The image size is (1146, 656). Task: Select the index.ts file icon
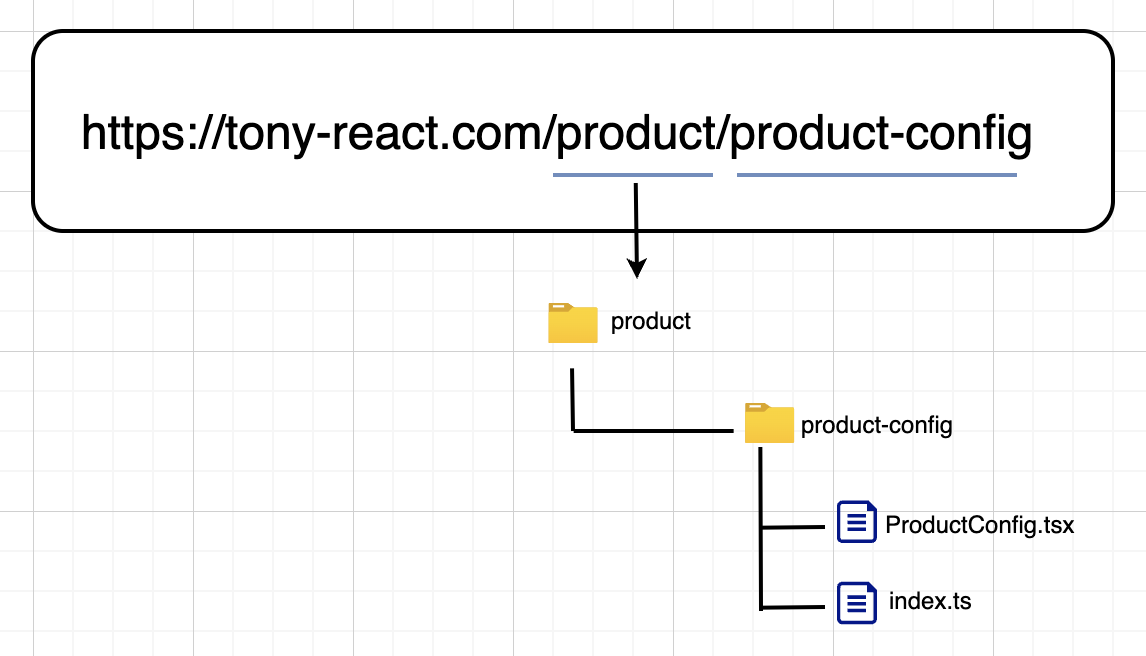(x=856, y=604)
